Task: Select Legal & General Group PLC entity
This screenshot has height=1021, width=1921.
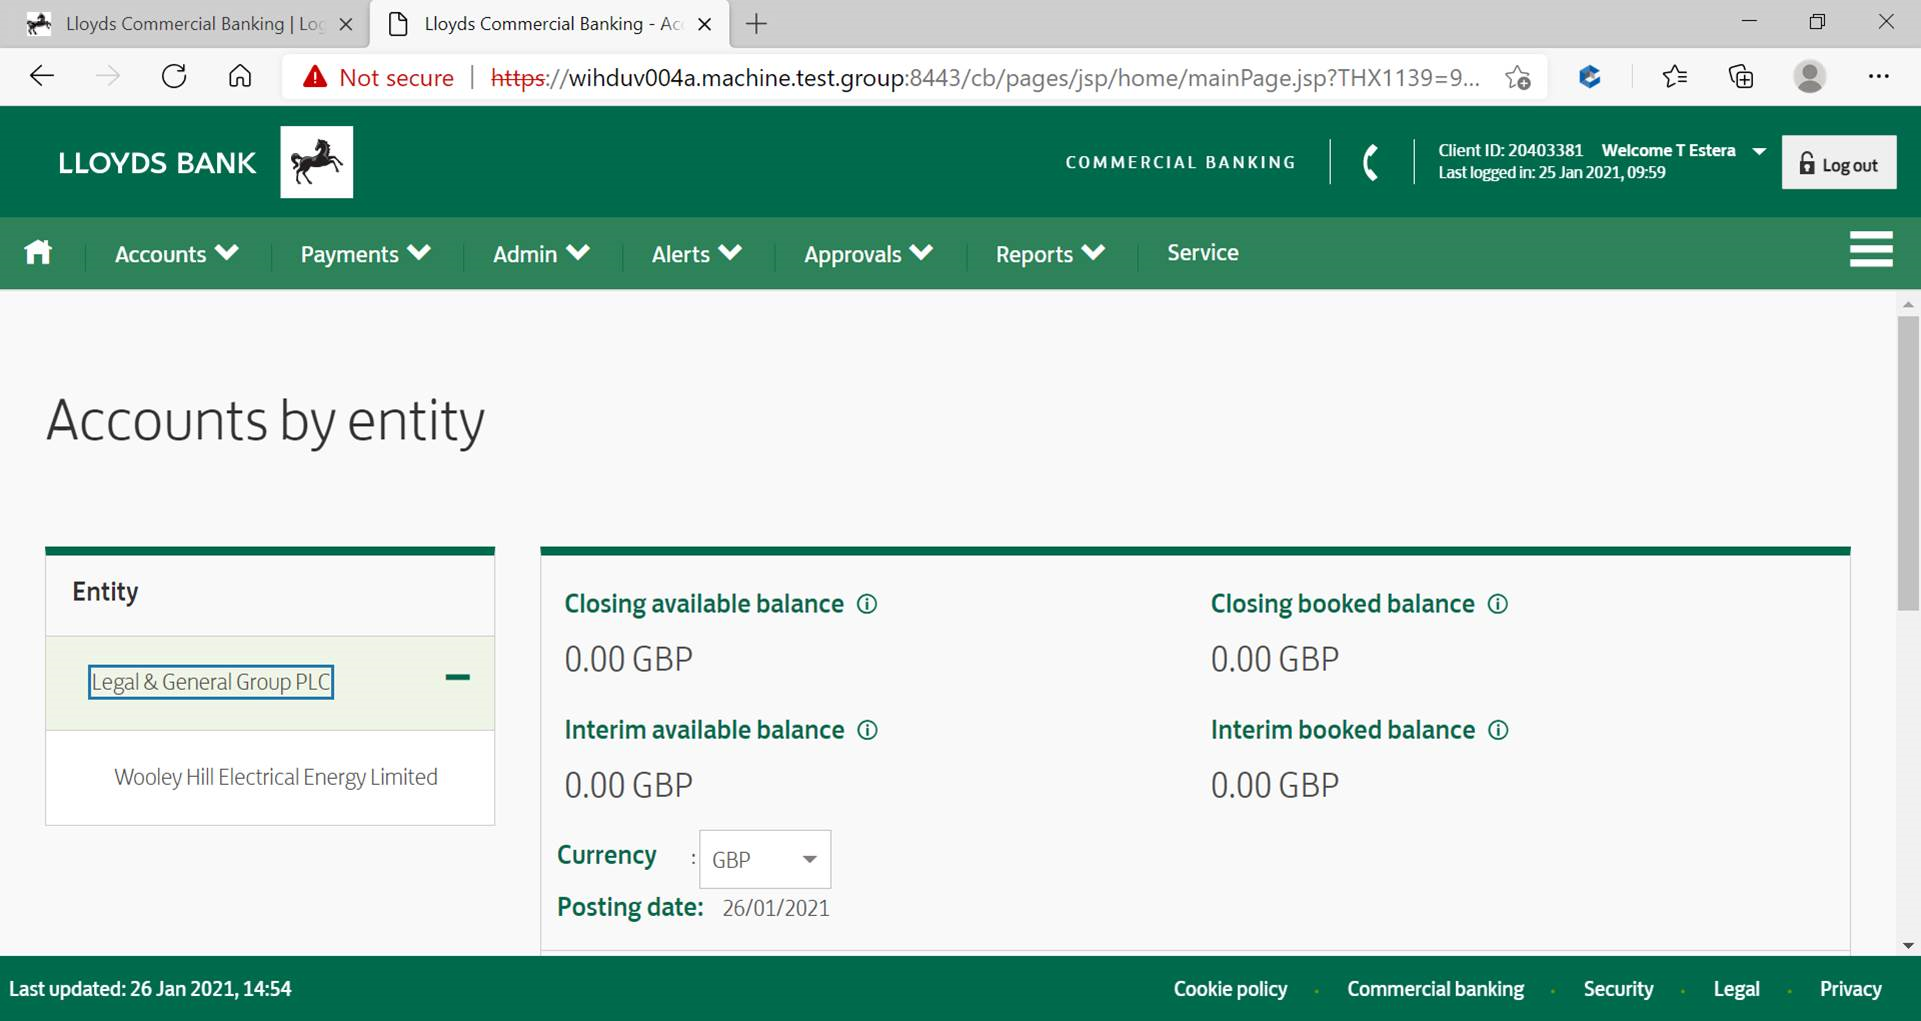Action: coord(210,682)
